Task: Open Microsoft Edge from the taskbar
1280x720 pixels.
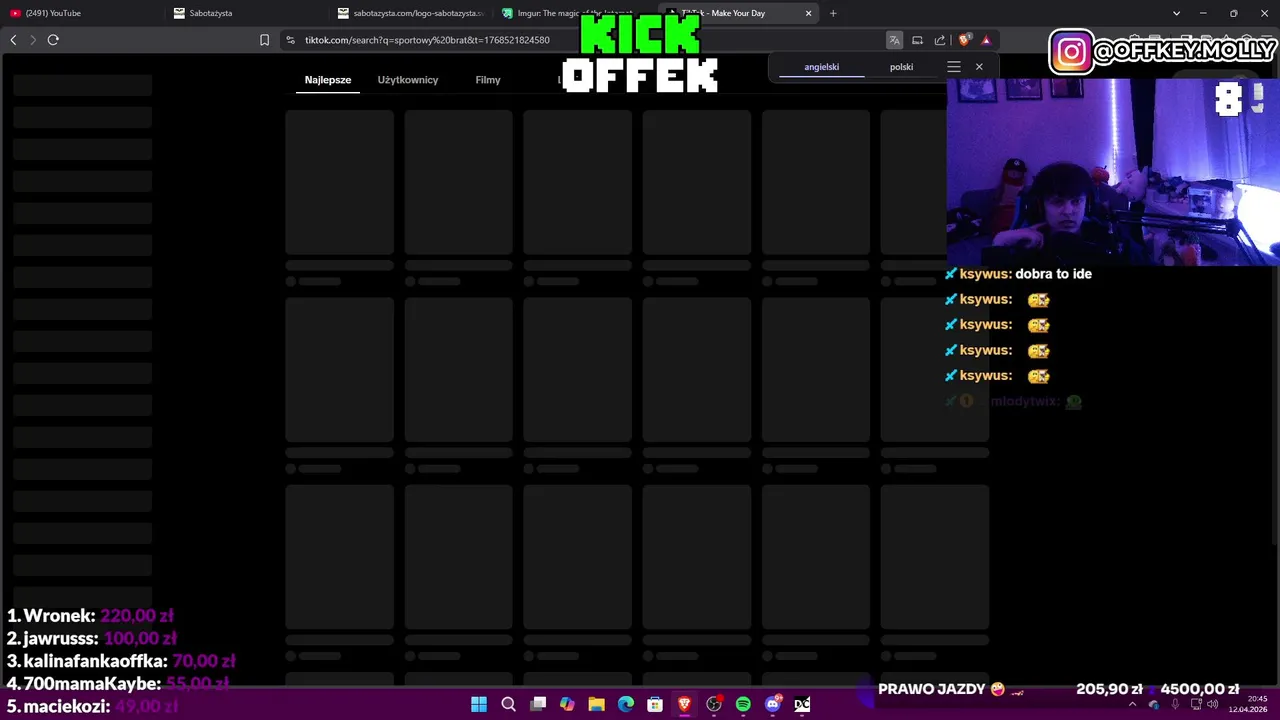Action: (x=626, y=704)
